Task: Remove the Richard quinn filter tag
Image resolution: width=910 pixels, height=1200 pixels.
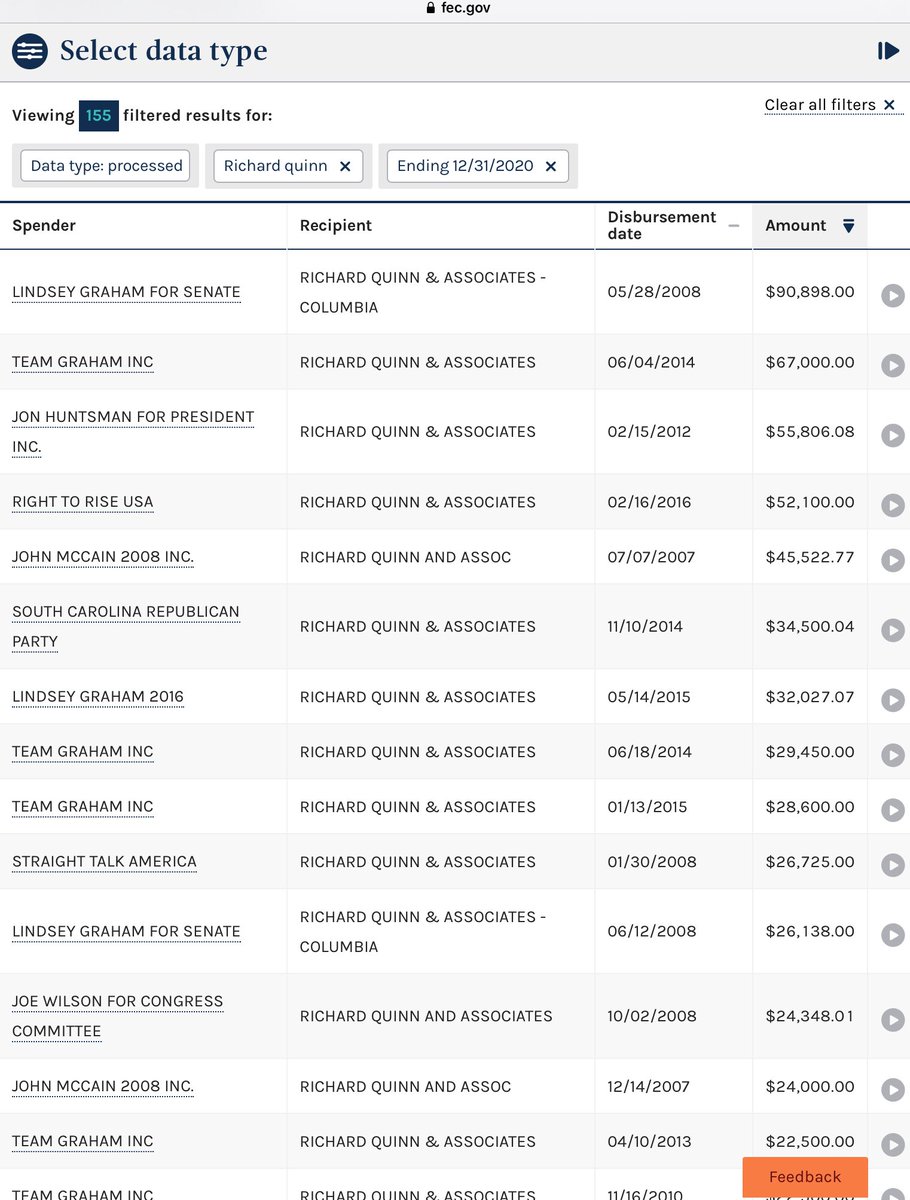Action: (x=345, y=166)
